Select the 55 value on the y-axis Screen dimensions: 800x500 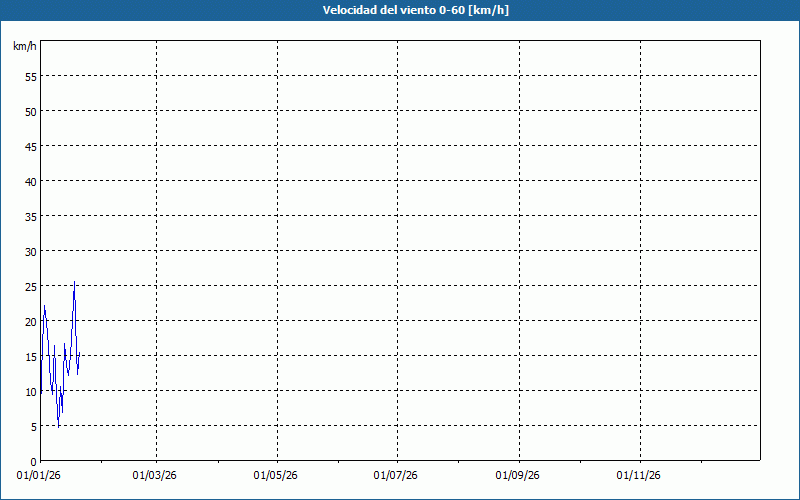coord(30,76)
